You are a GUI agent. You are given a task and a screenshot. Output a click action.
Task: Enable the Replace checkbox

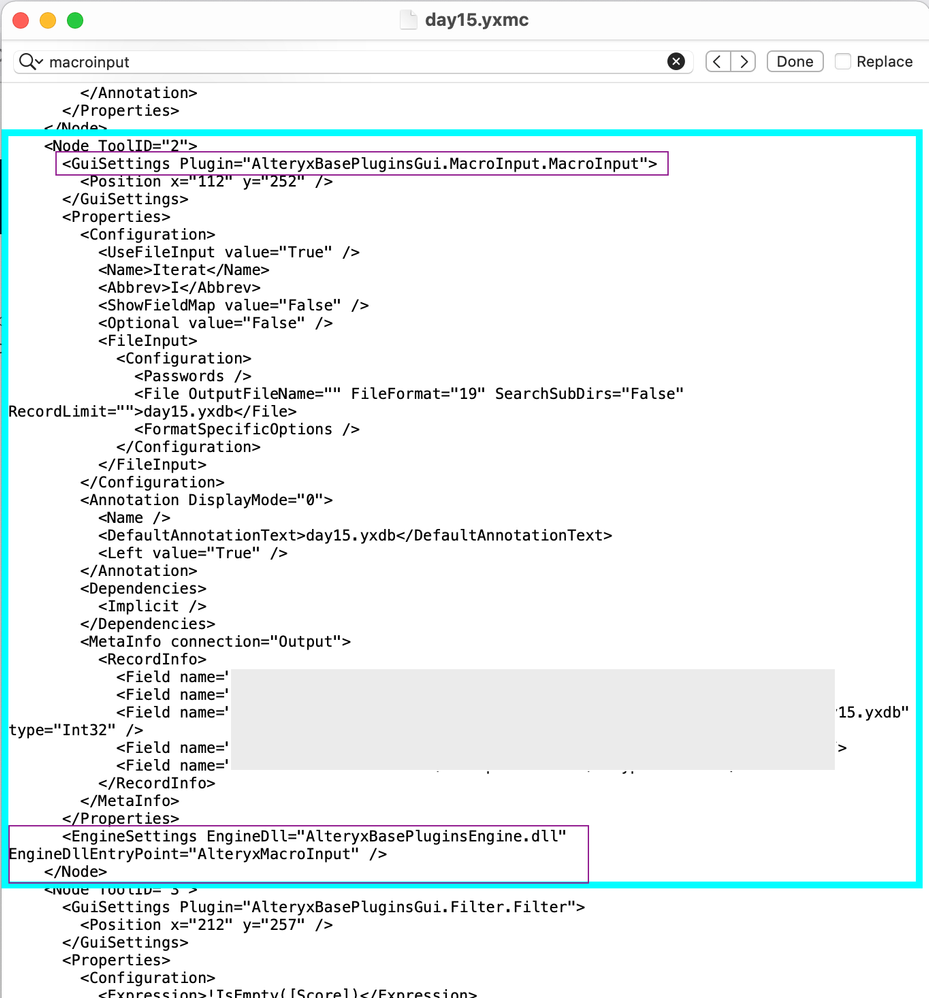coord(843,61)
